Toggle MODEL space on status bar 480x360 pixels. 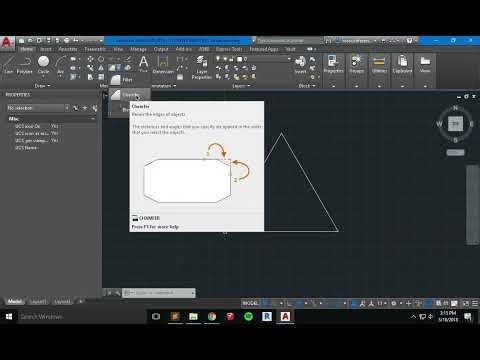tap(250, 303)
